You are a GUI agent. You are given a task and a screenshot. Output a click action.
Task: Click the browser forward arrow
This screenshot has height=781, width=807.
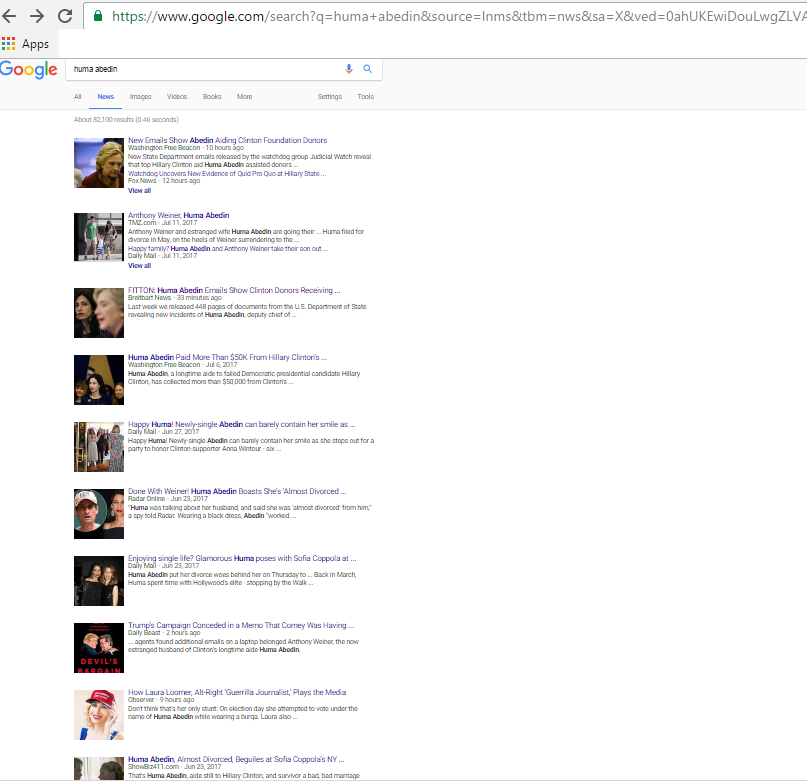pyautogui.click(x=37, y=16)
